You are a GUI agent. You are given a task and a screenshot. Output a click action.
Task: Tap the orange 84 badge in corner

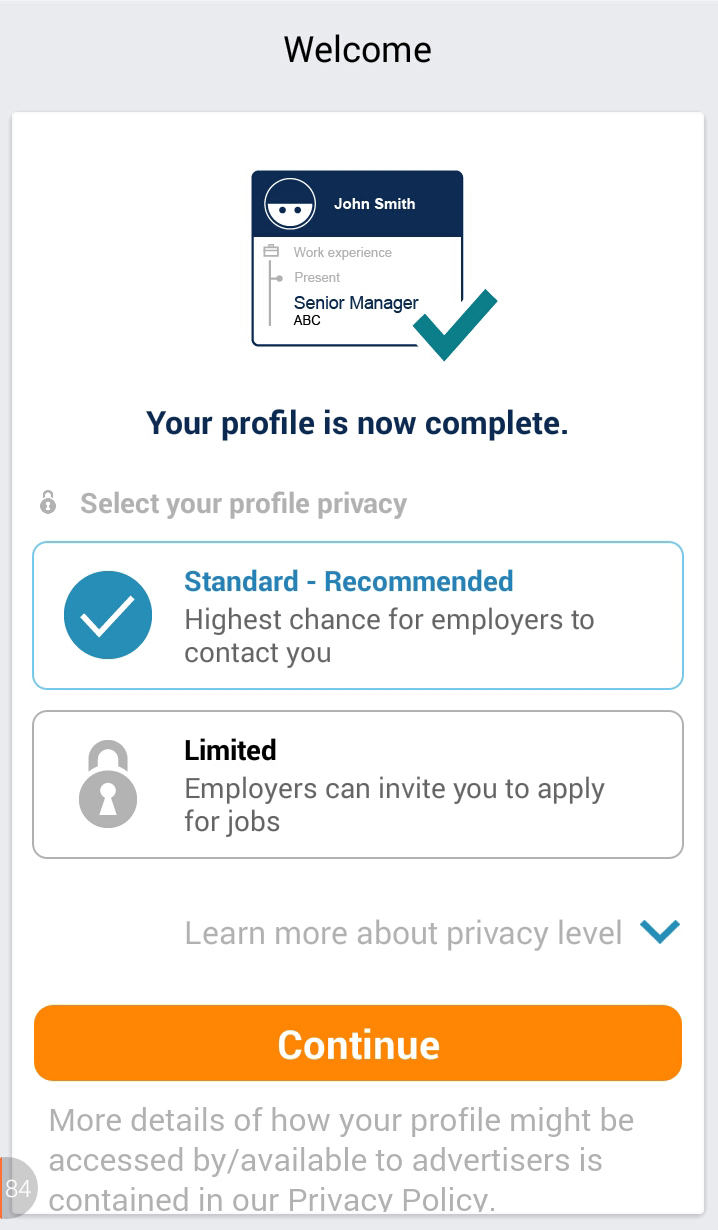18,1188
